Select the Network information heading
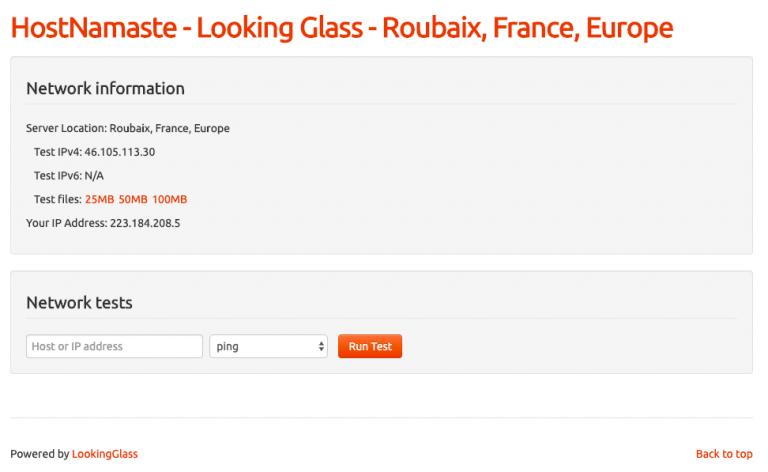This screenshot has height=472, width=768. point(105,89)
